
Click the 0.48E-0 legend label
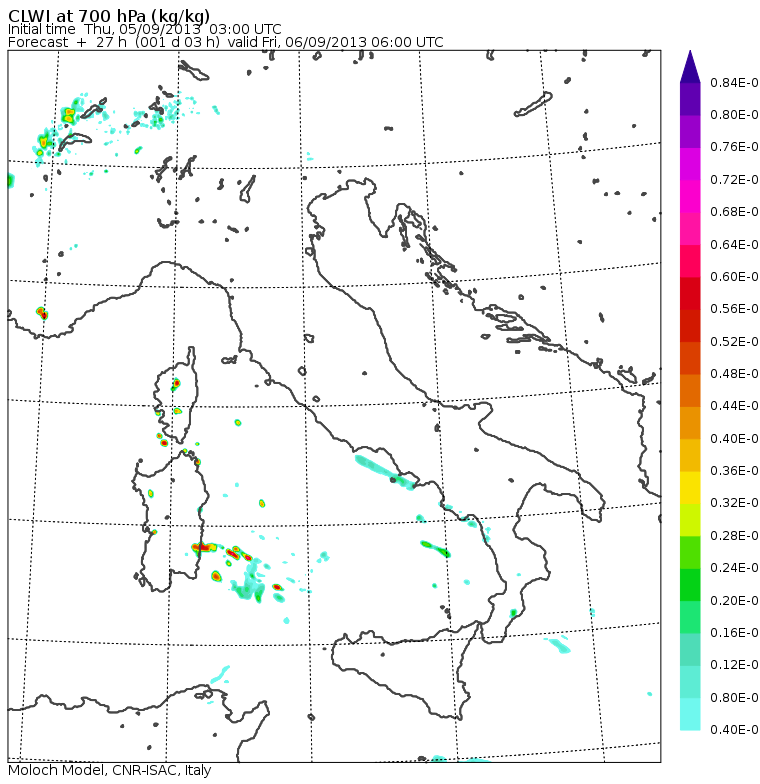point(734,374)
